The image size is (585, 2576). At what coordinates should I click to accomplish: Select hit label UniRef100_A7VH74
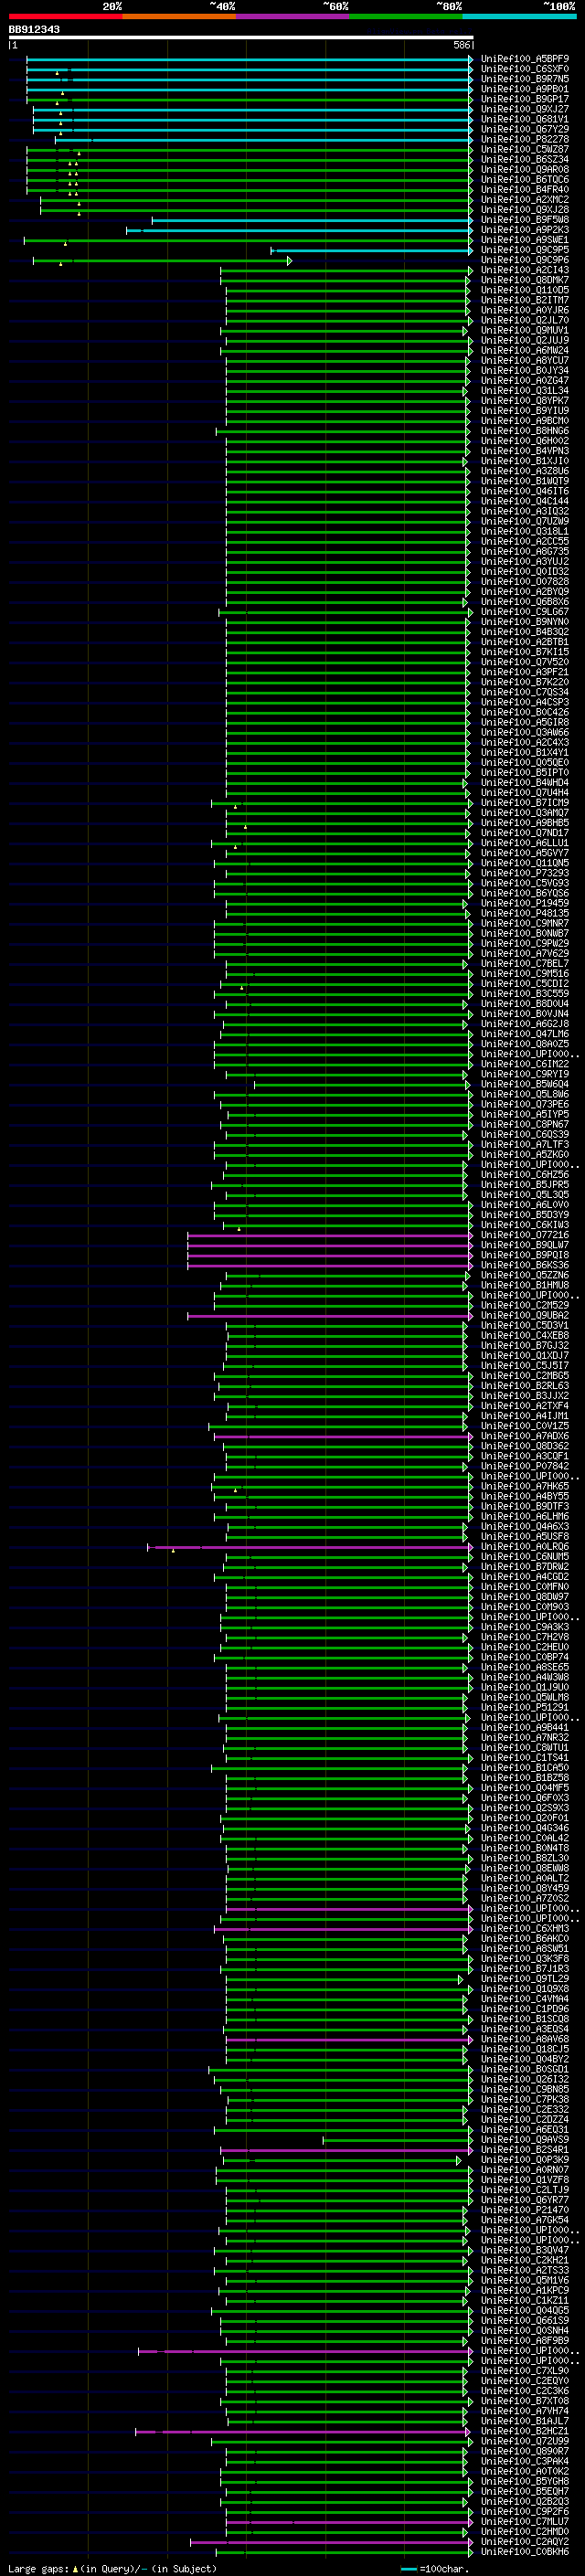pos(525,2411)
